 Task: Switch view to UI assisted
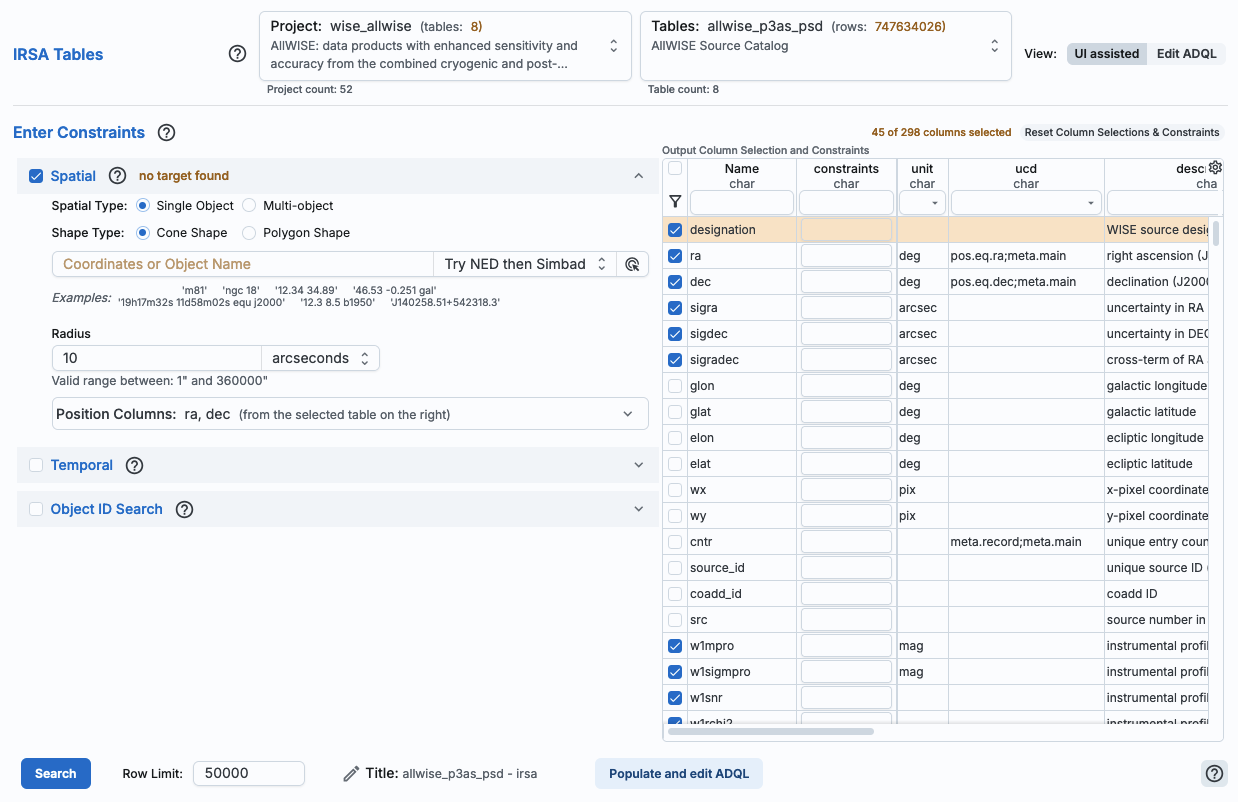pos(1107,54)
